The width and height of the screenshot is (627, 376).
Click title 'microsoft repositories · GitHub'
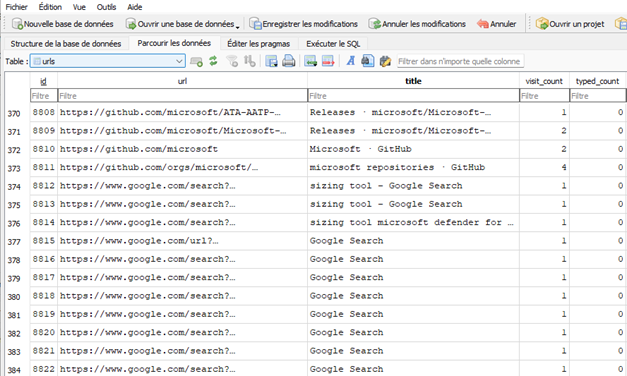[413, 168]
